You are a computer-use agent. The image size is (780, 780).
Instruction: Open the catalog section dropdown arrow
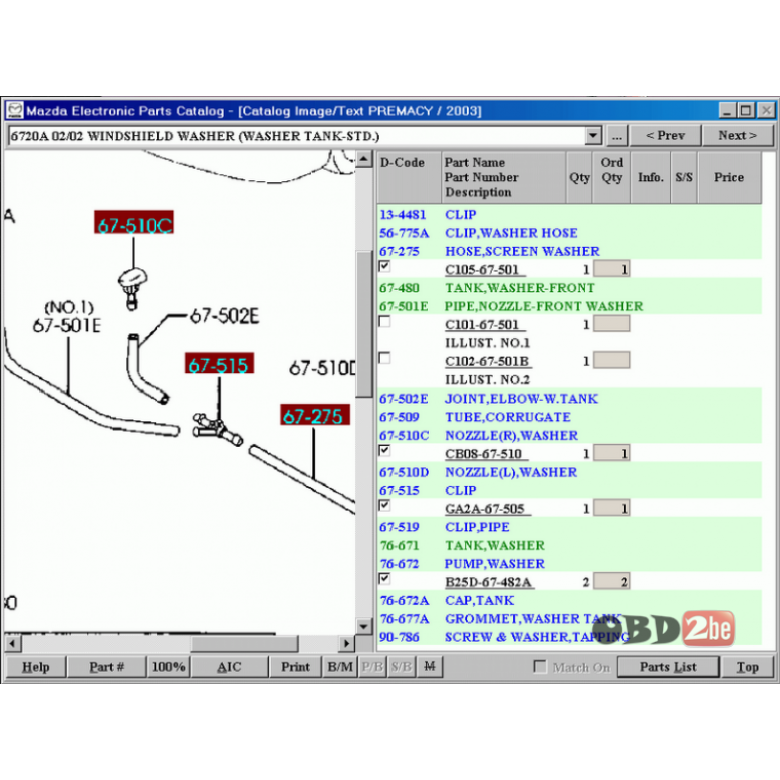point(592,135)
